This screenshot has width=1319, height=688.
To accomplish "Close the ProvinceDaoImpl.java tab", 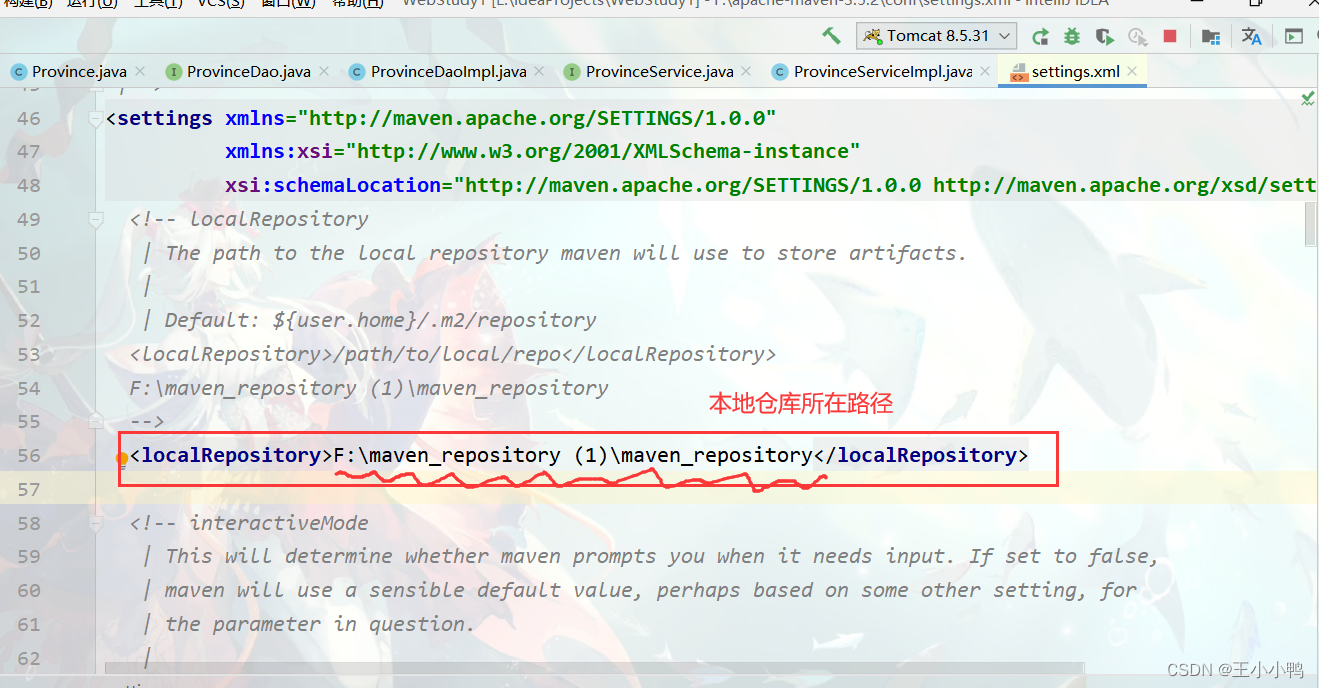I will pos(540,72).
